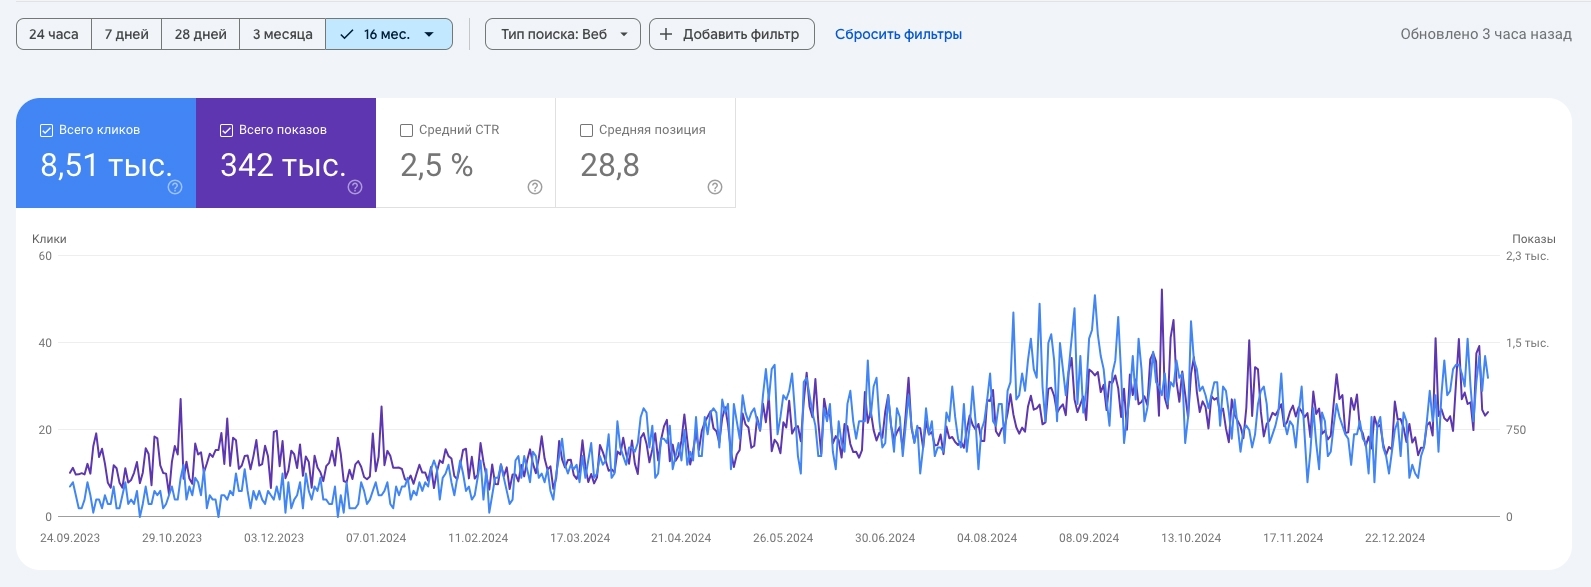The width and height of the screenshot is (1591, 587).
Task: Click the 03.12.2023 axis date label
Action: pyautogui.click(x=274, y=538)
